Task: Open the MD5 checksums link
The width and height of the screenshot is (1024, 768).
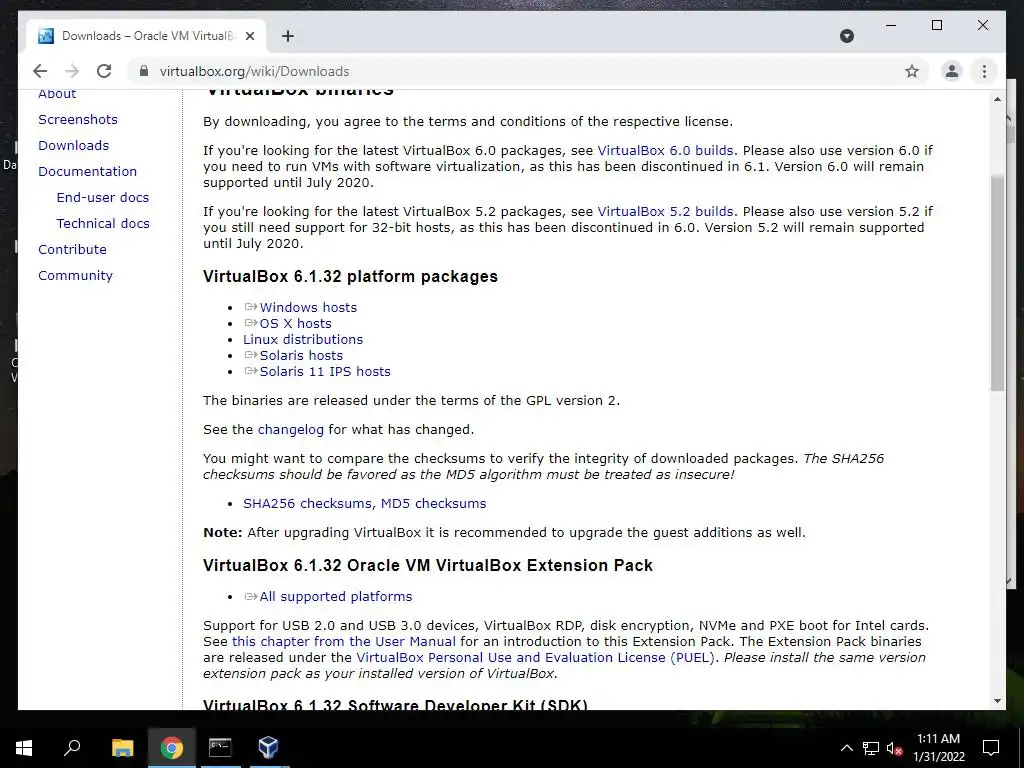Action: tap(434, 504)
